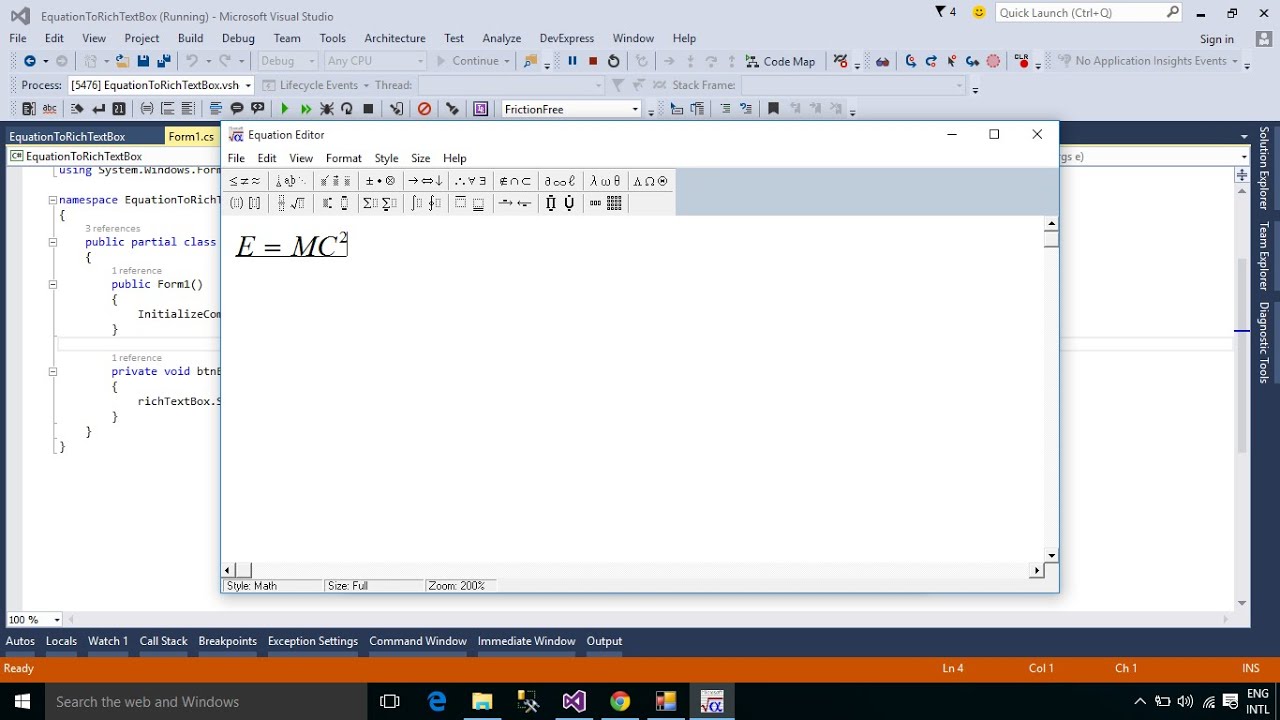Open relational symbols palette in Equation Editor

245,181
